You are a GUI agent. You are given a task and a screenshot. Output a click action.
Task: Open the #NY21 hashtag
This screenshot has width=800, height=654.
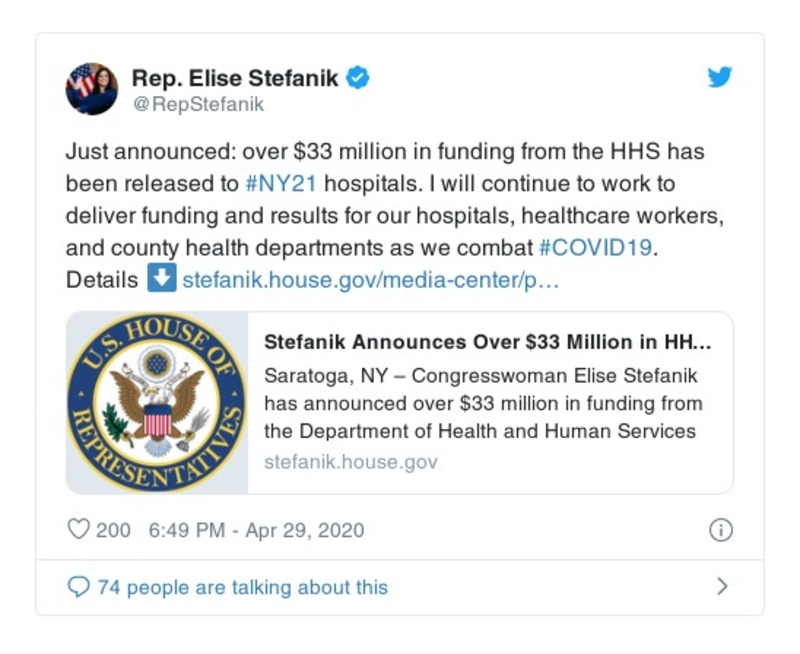(x=274, y=184)
